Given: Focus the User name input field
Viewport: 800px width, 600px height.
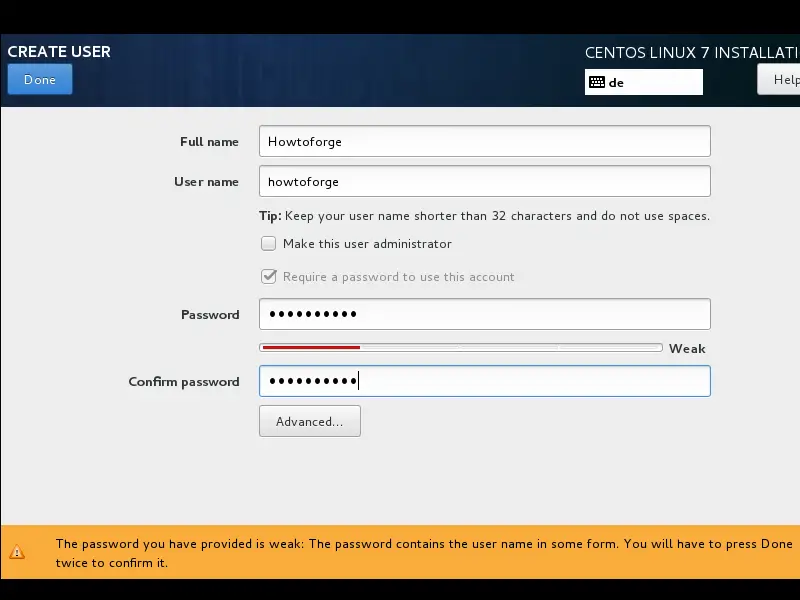Looking at the screenshot, I should (485, 181).
